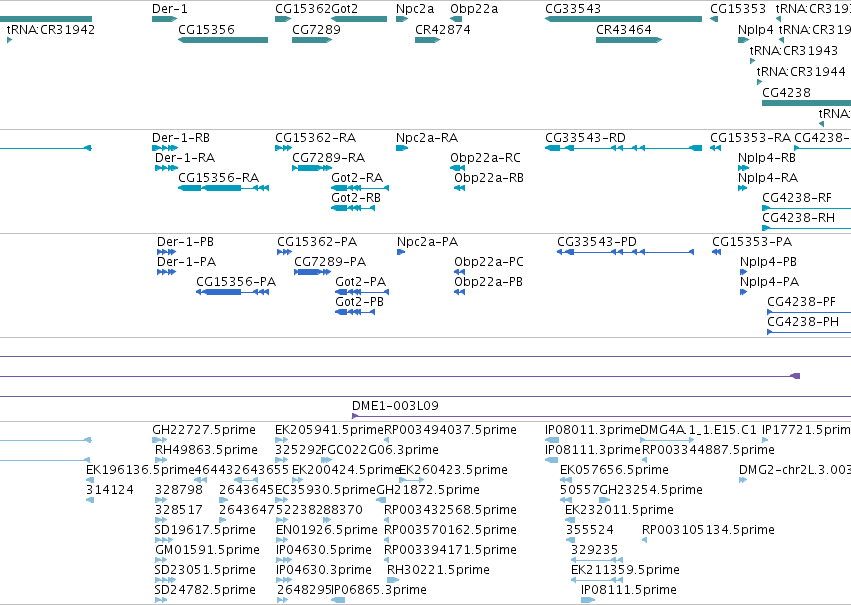Click the CG4238 gene bar
851x605 pixels.
point(806,103)
